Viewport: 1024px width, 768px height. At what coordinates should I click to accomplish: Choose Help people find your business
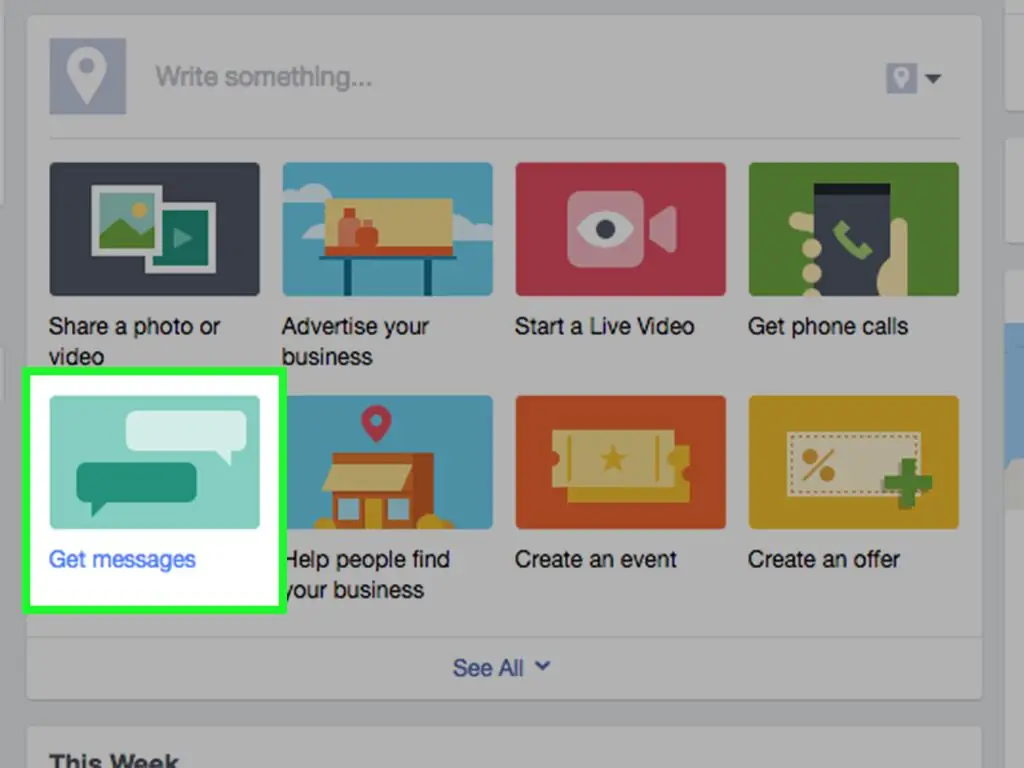387,461
